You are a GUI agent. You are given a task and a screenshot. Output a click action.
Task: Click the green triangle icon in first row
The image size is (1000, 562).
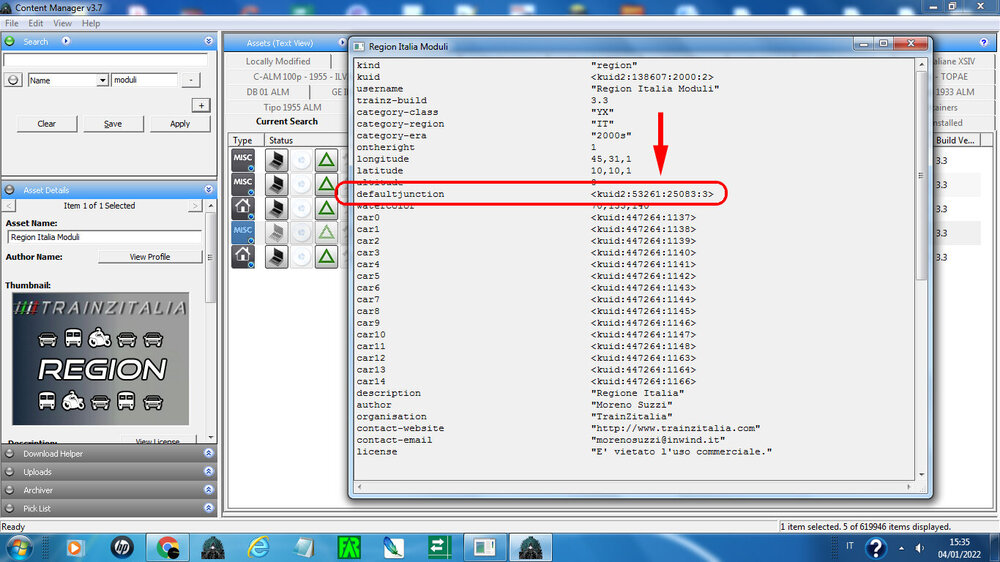pos(327,160)
